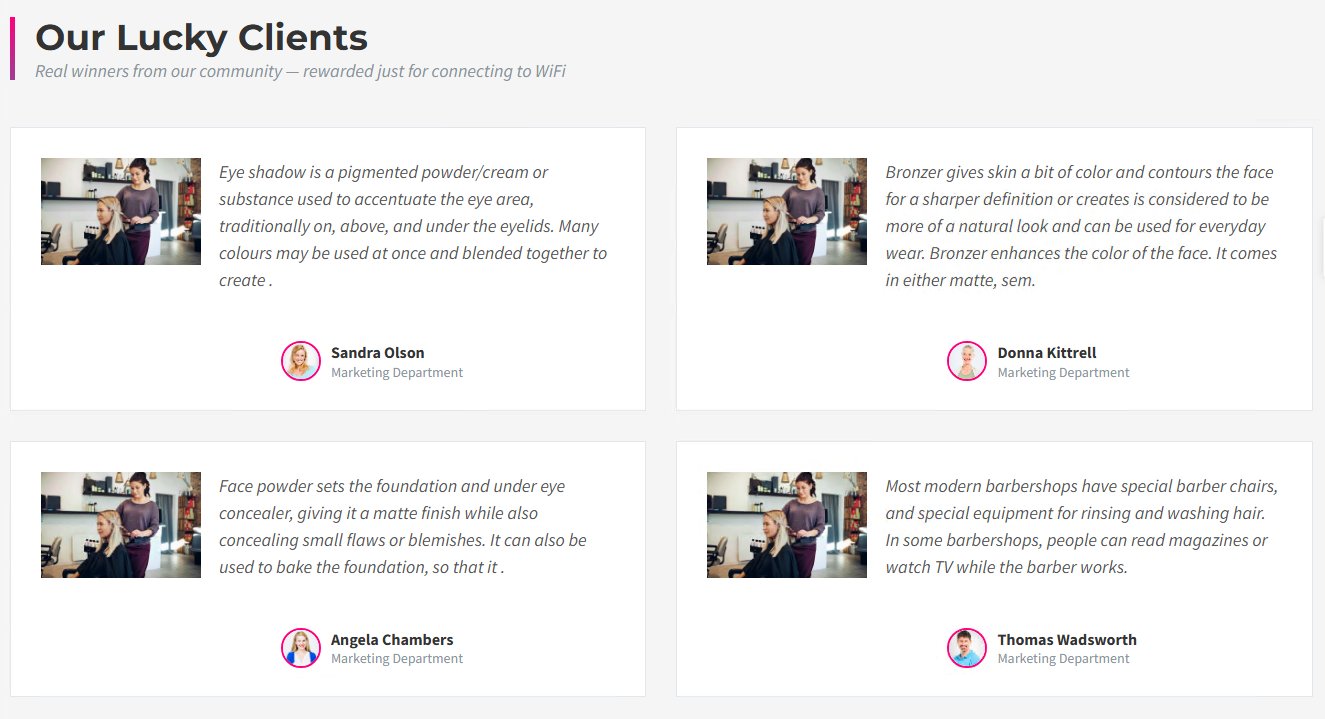Click the 'Real winners from our community' subtitle
Screen dimensions: 1325x719
pyautogui.click(x=300, y=72)
